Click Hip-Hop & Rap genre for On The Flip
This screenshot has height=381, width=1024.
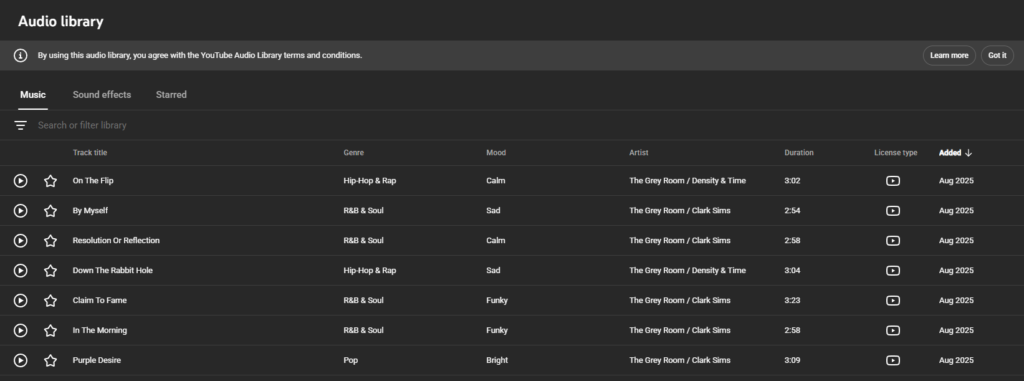tap(370, 181)
